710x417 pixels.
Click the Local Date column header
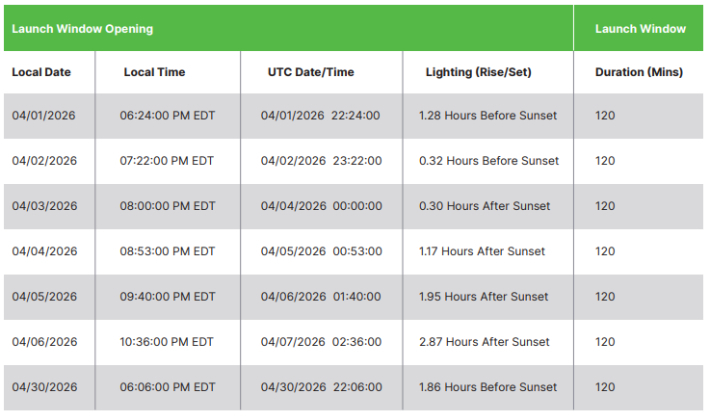pos(41,72)
